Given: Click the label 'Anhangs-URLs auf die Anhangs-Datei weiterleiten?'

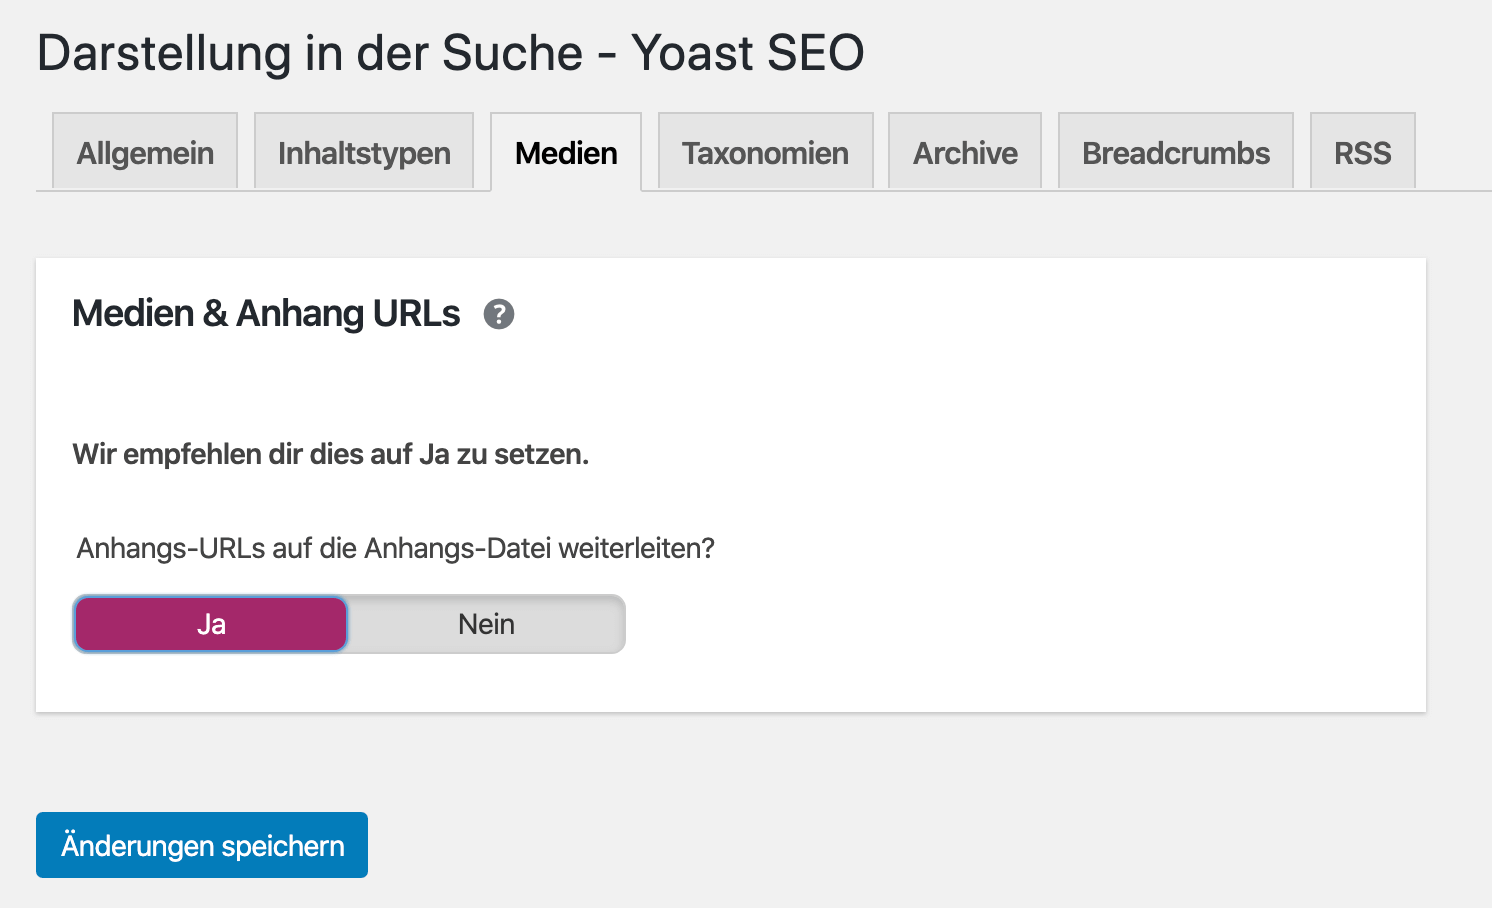Looking at the screenshot, I should click(x=396, y=548).
